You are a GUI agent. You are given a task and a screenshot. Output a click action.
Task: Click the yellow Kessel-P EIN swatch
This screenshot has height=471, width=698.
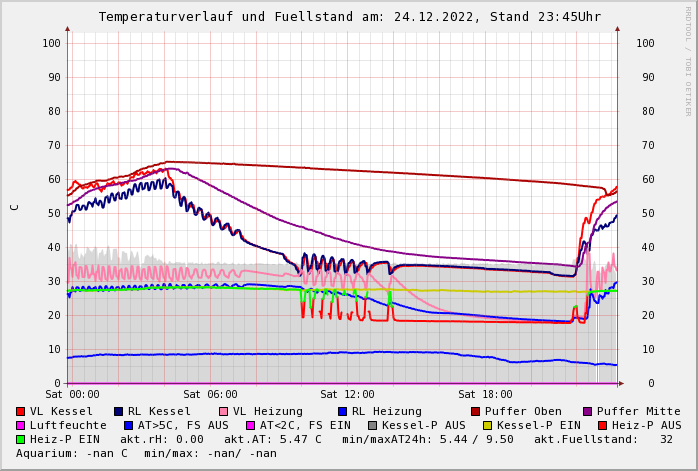point(489,425)
